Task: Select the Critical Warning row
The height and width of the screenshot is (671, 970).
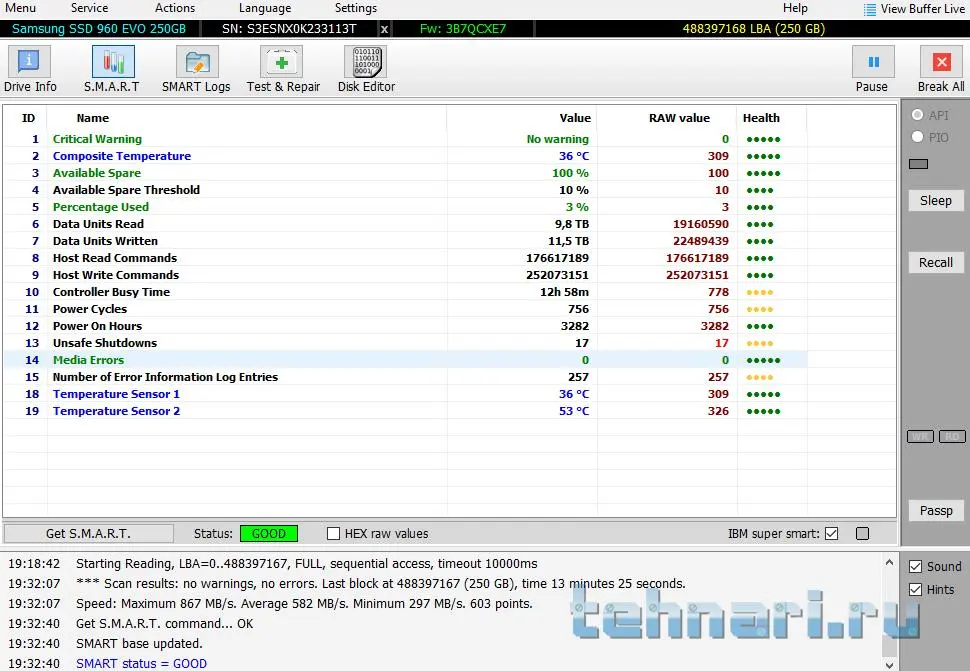Action: [x=406, y=139]
